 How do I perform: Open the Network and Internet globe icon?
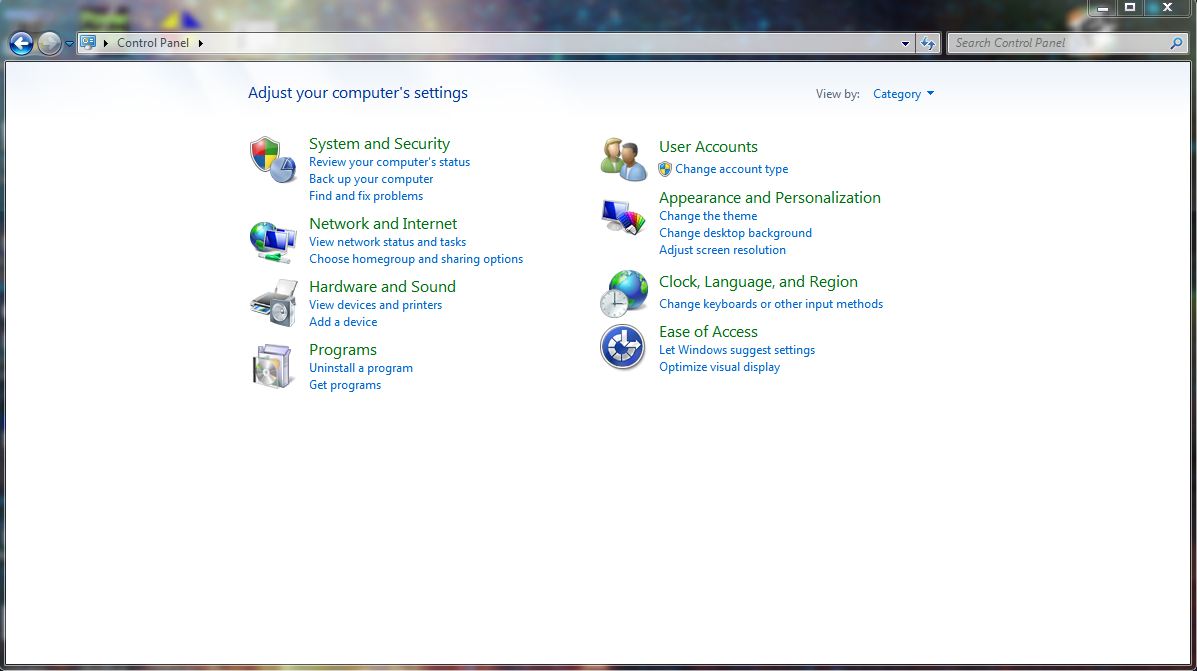click(273, 241)
